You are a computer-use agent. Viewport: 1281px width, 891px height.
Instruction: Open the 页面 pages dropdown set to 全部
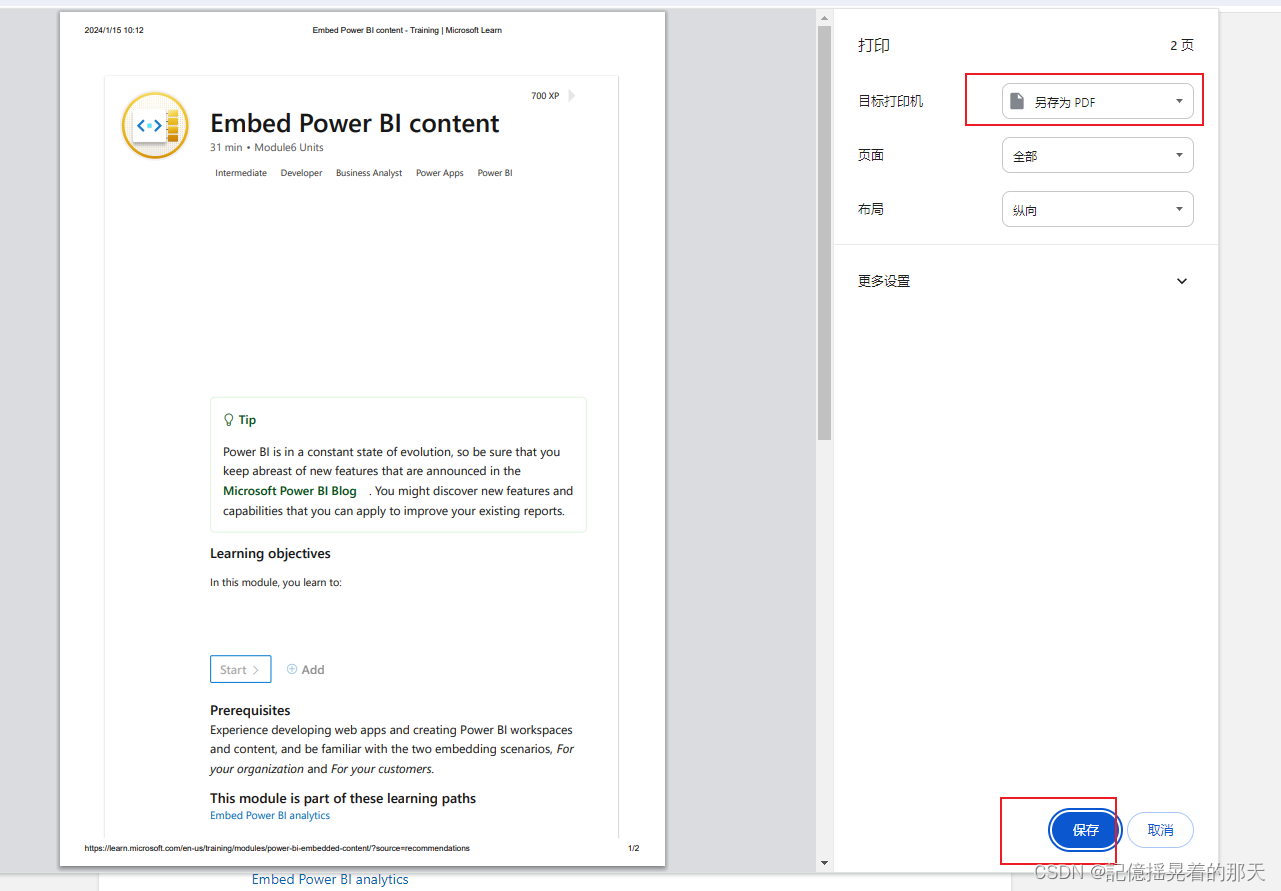[1097, 155]
